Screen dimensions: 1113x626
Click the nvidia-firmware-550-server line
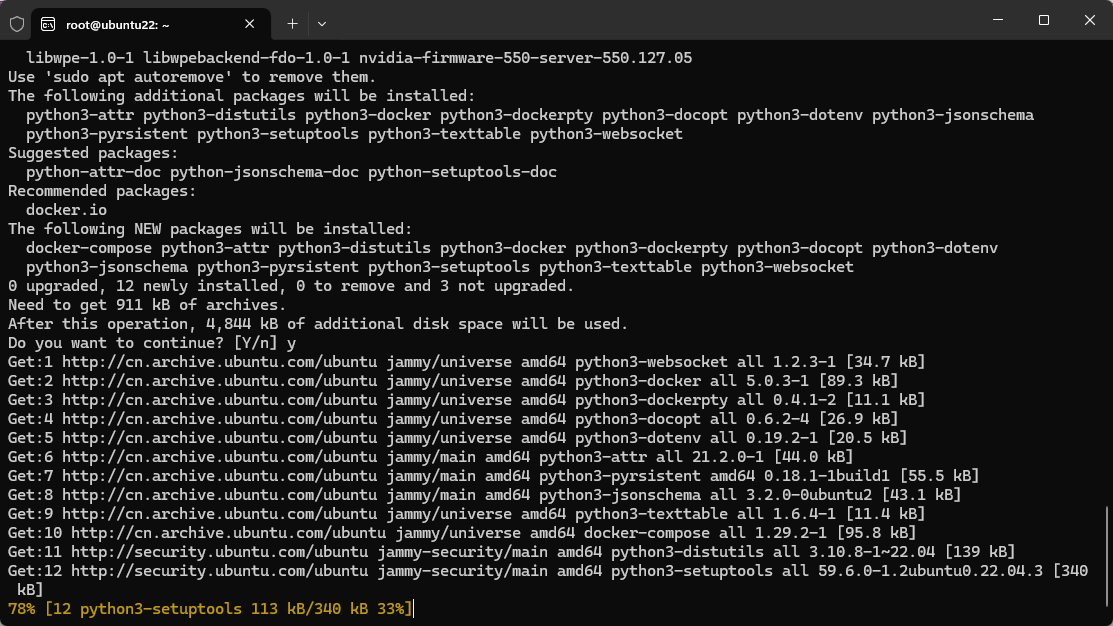pyautogui.click(x=359, y=58)
